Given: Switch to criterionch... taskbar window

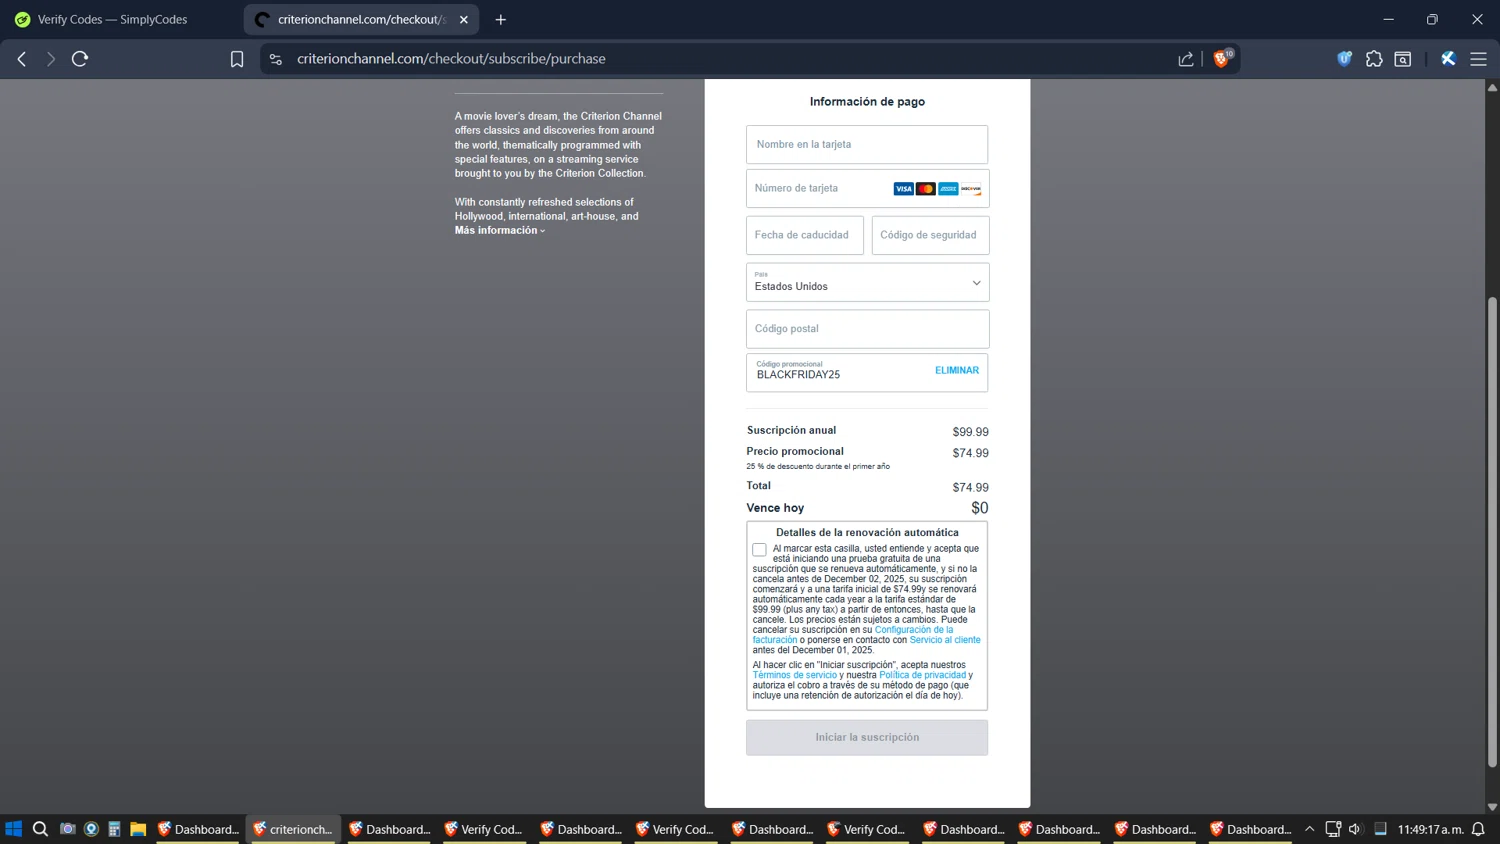Looking at the screenshot, I should point(294,829).
